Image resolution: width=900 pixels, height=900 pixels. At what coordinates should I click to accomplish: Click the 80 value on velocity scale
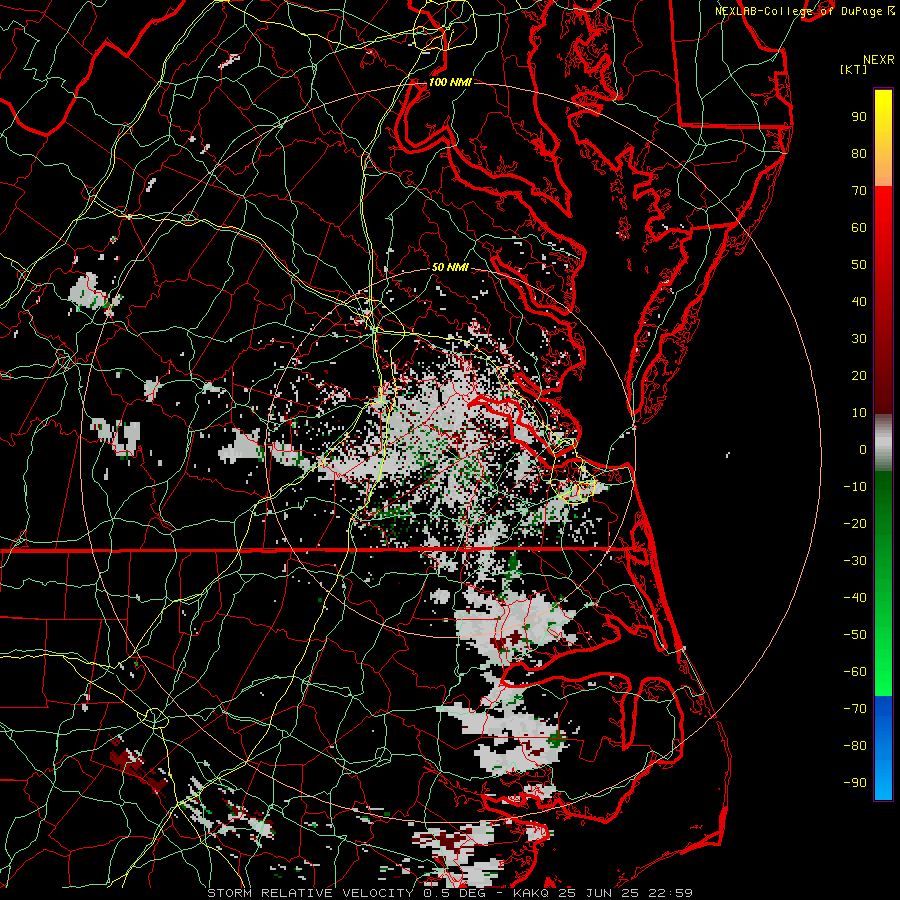point(859,154)
